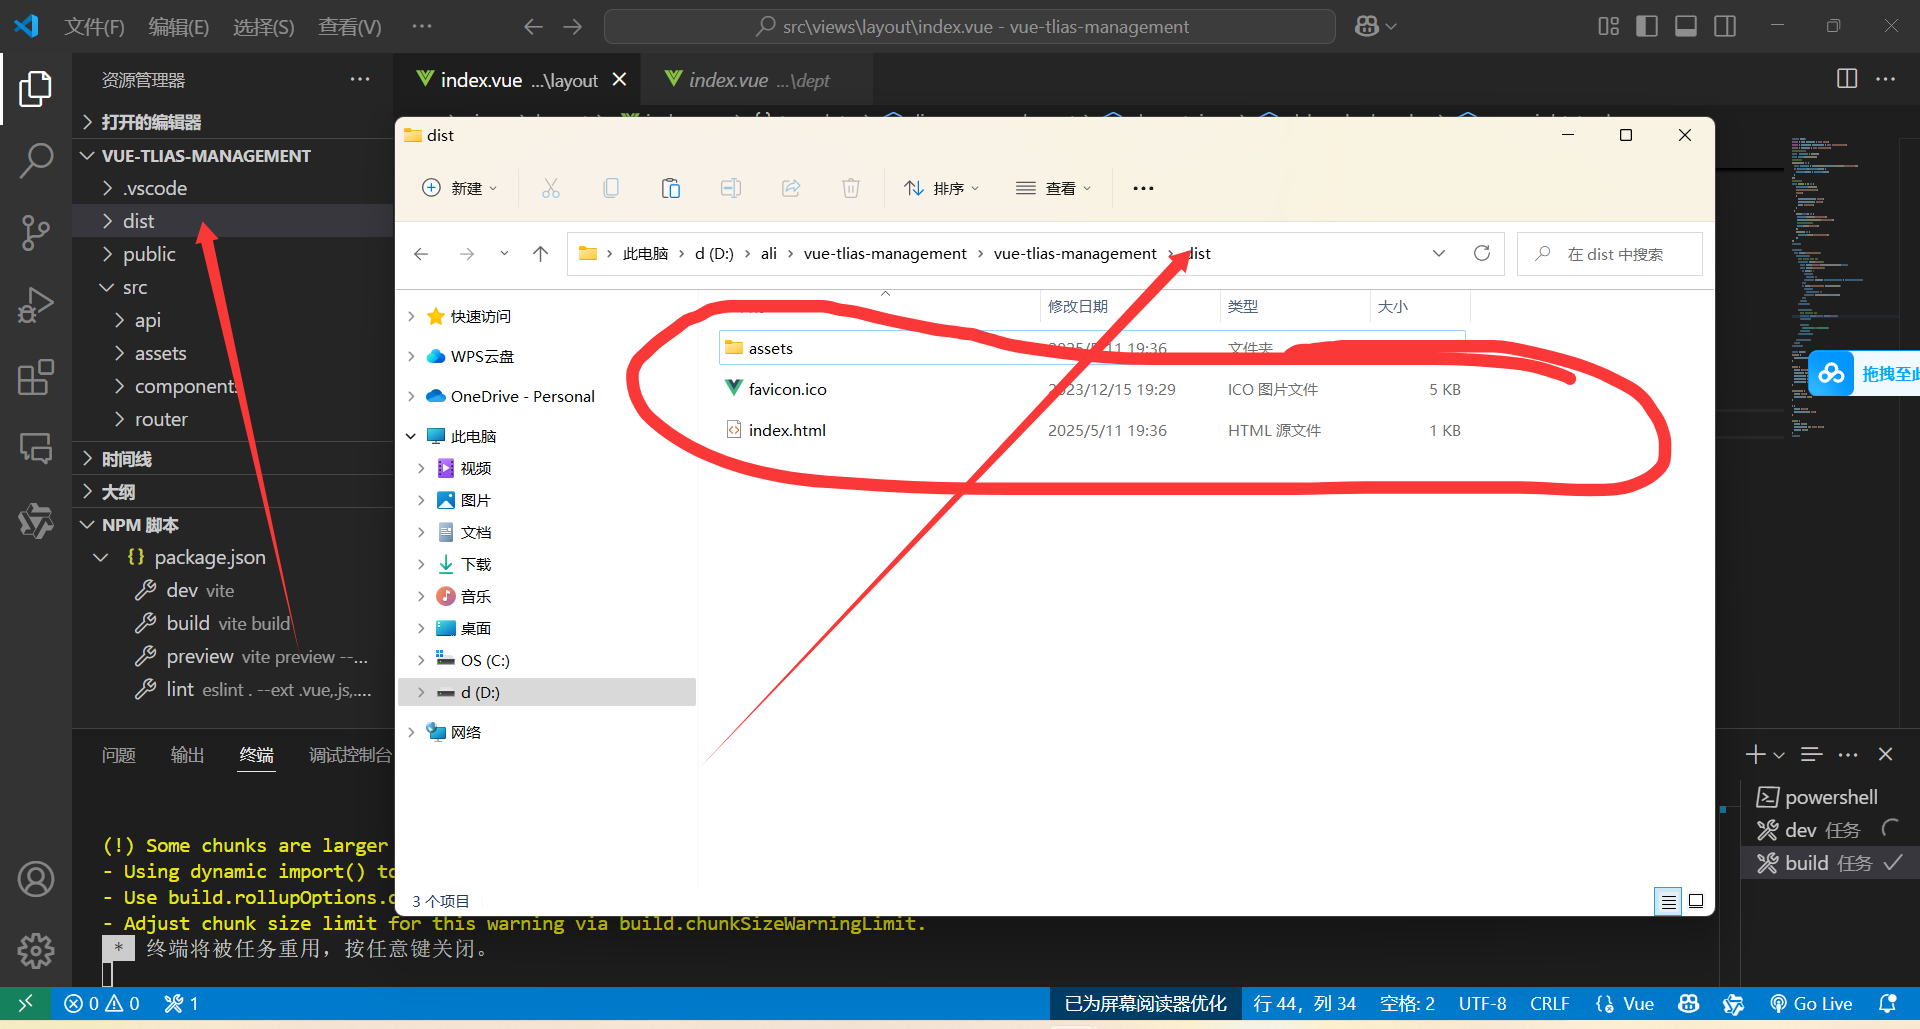Open the Manage gear in the activity bar
The height and width of the screenshot is (1029, 1920).
coord(36,950)
